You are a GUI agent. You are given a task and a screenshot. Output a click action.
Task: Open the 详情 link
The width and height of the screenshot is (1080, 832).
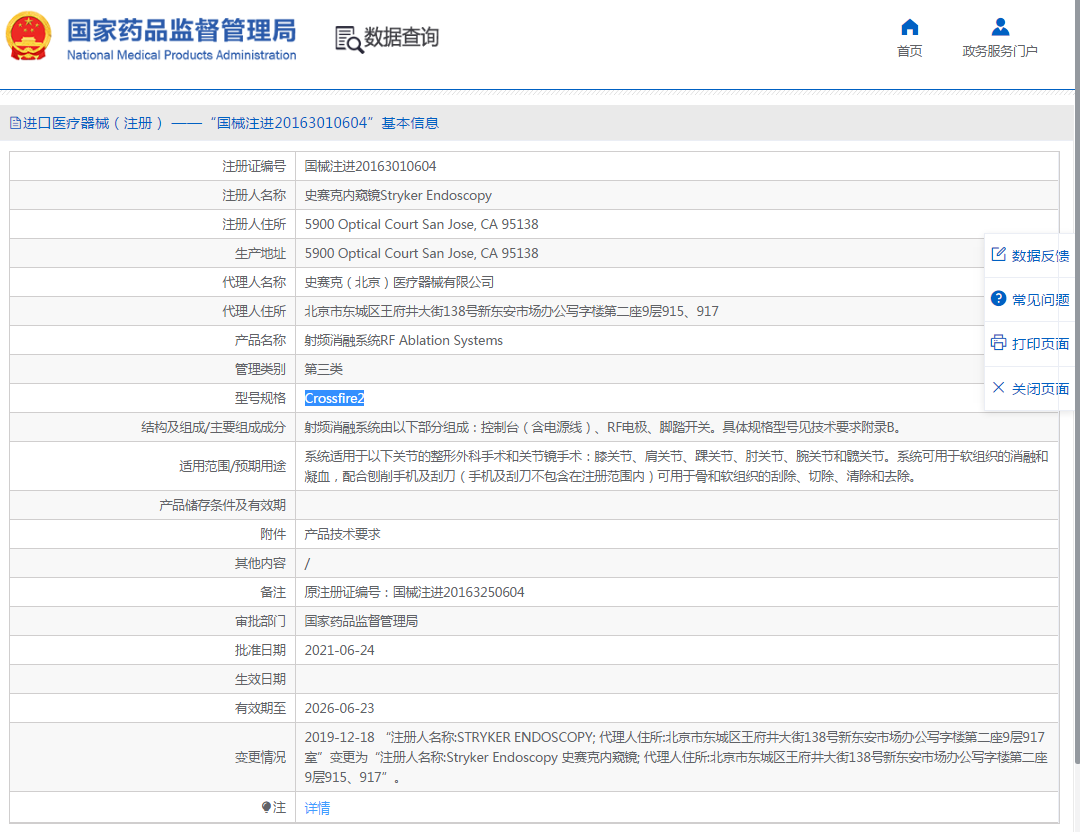pos(317,807)
